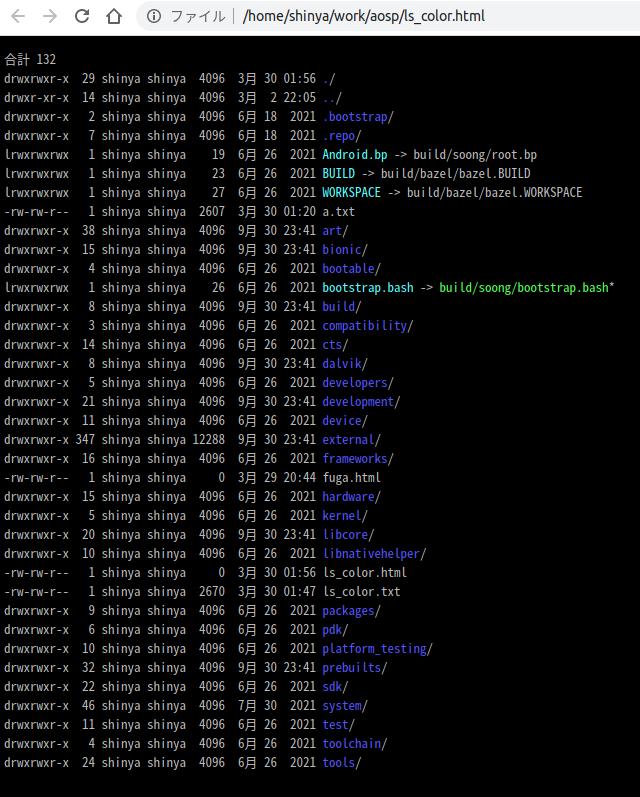Click the 'ファイル' label in address bar

198,16
